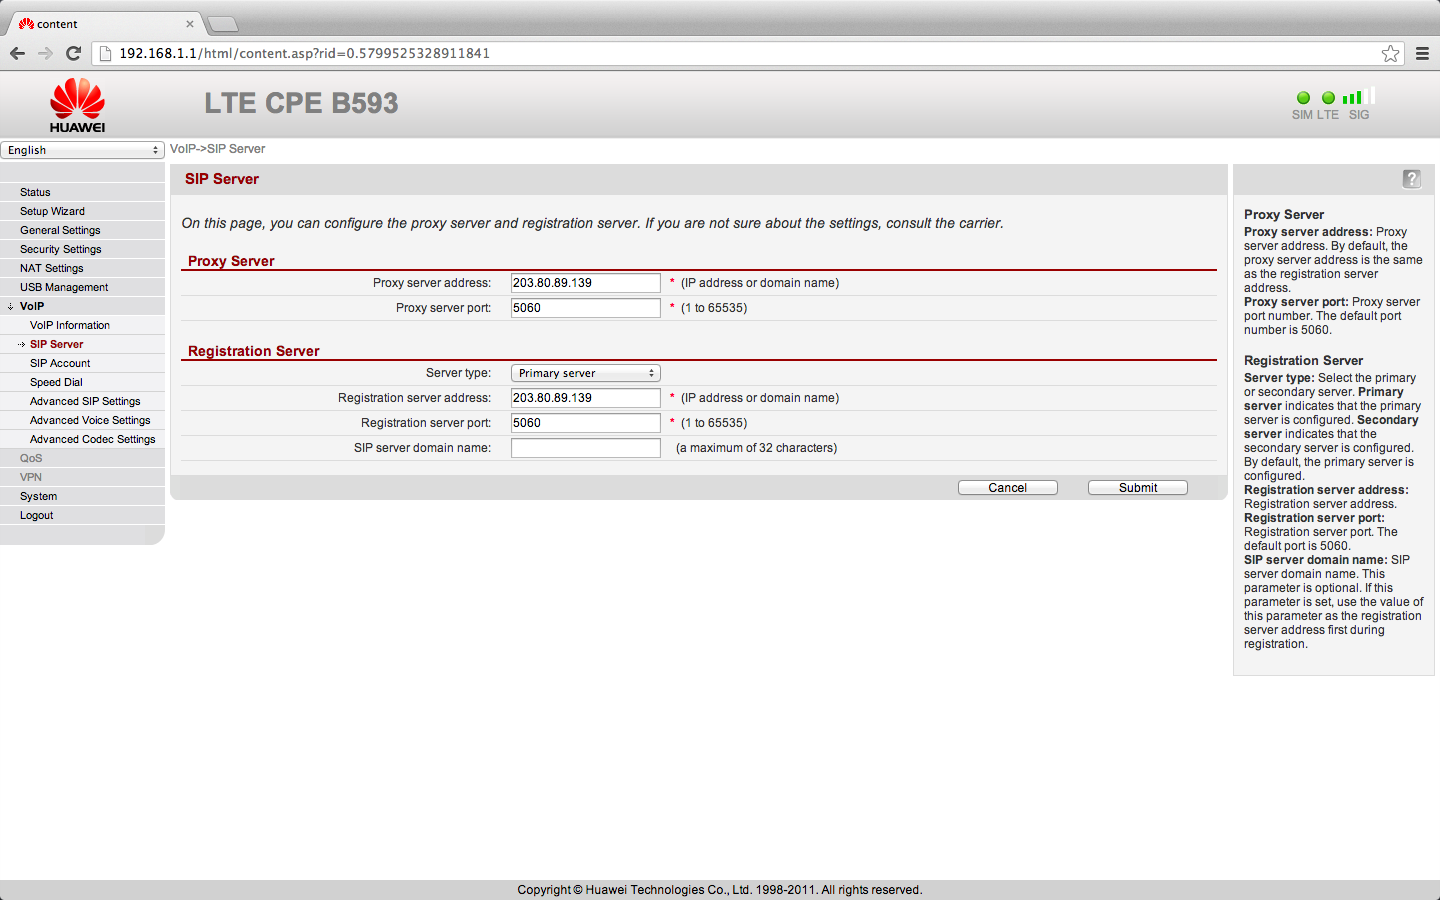Open the VPN menu

click(31, 477)
